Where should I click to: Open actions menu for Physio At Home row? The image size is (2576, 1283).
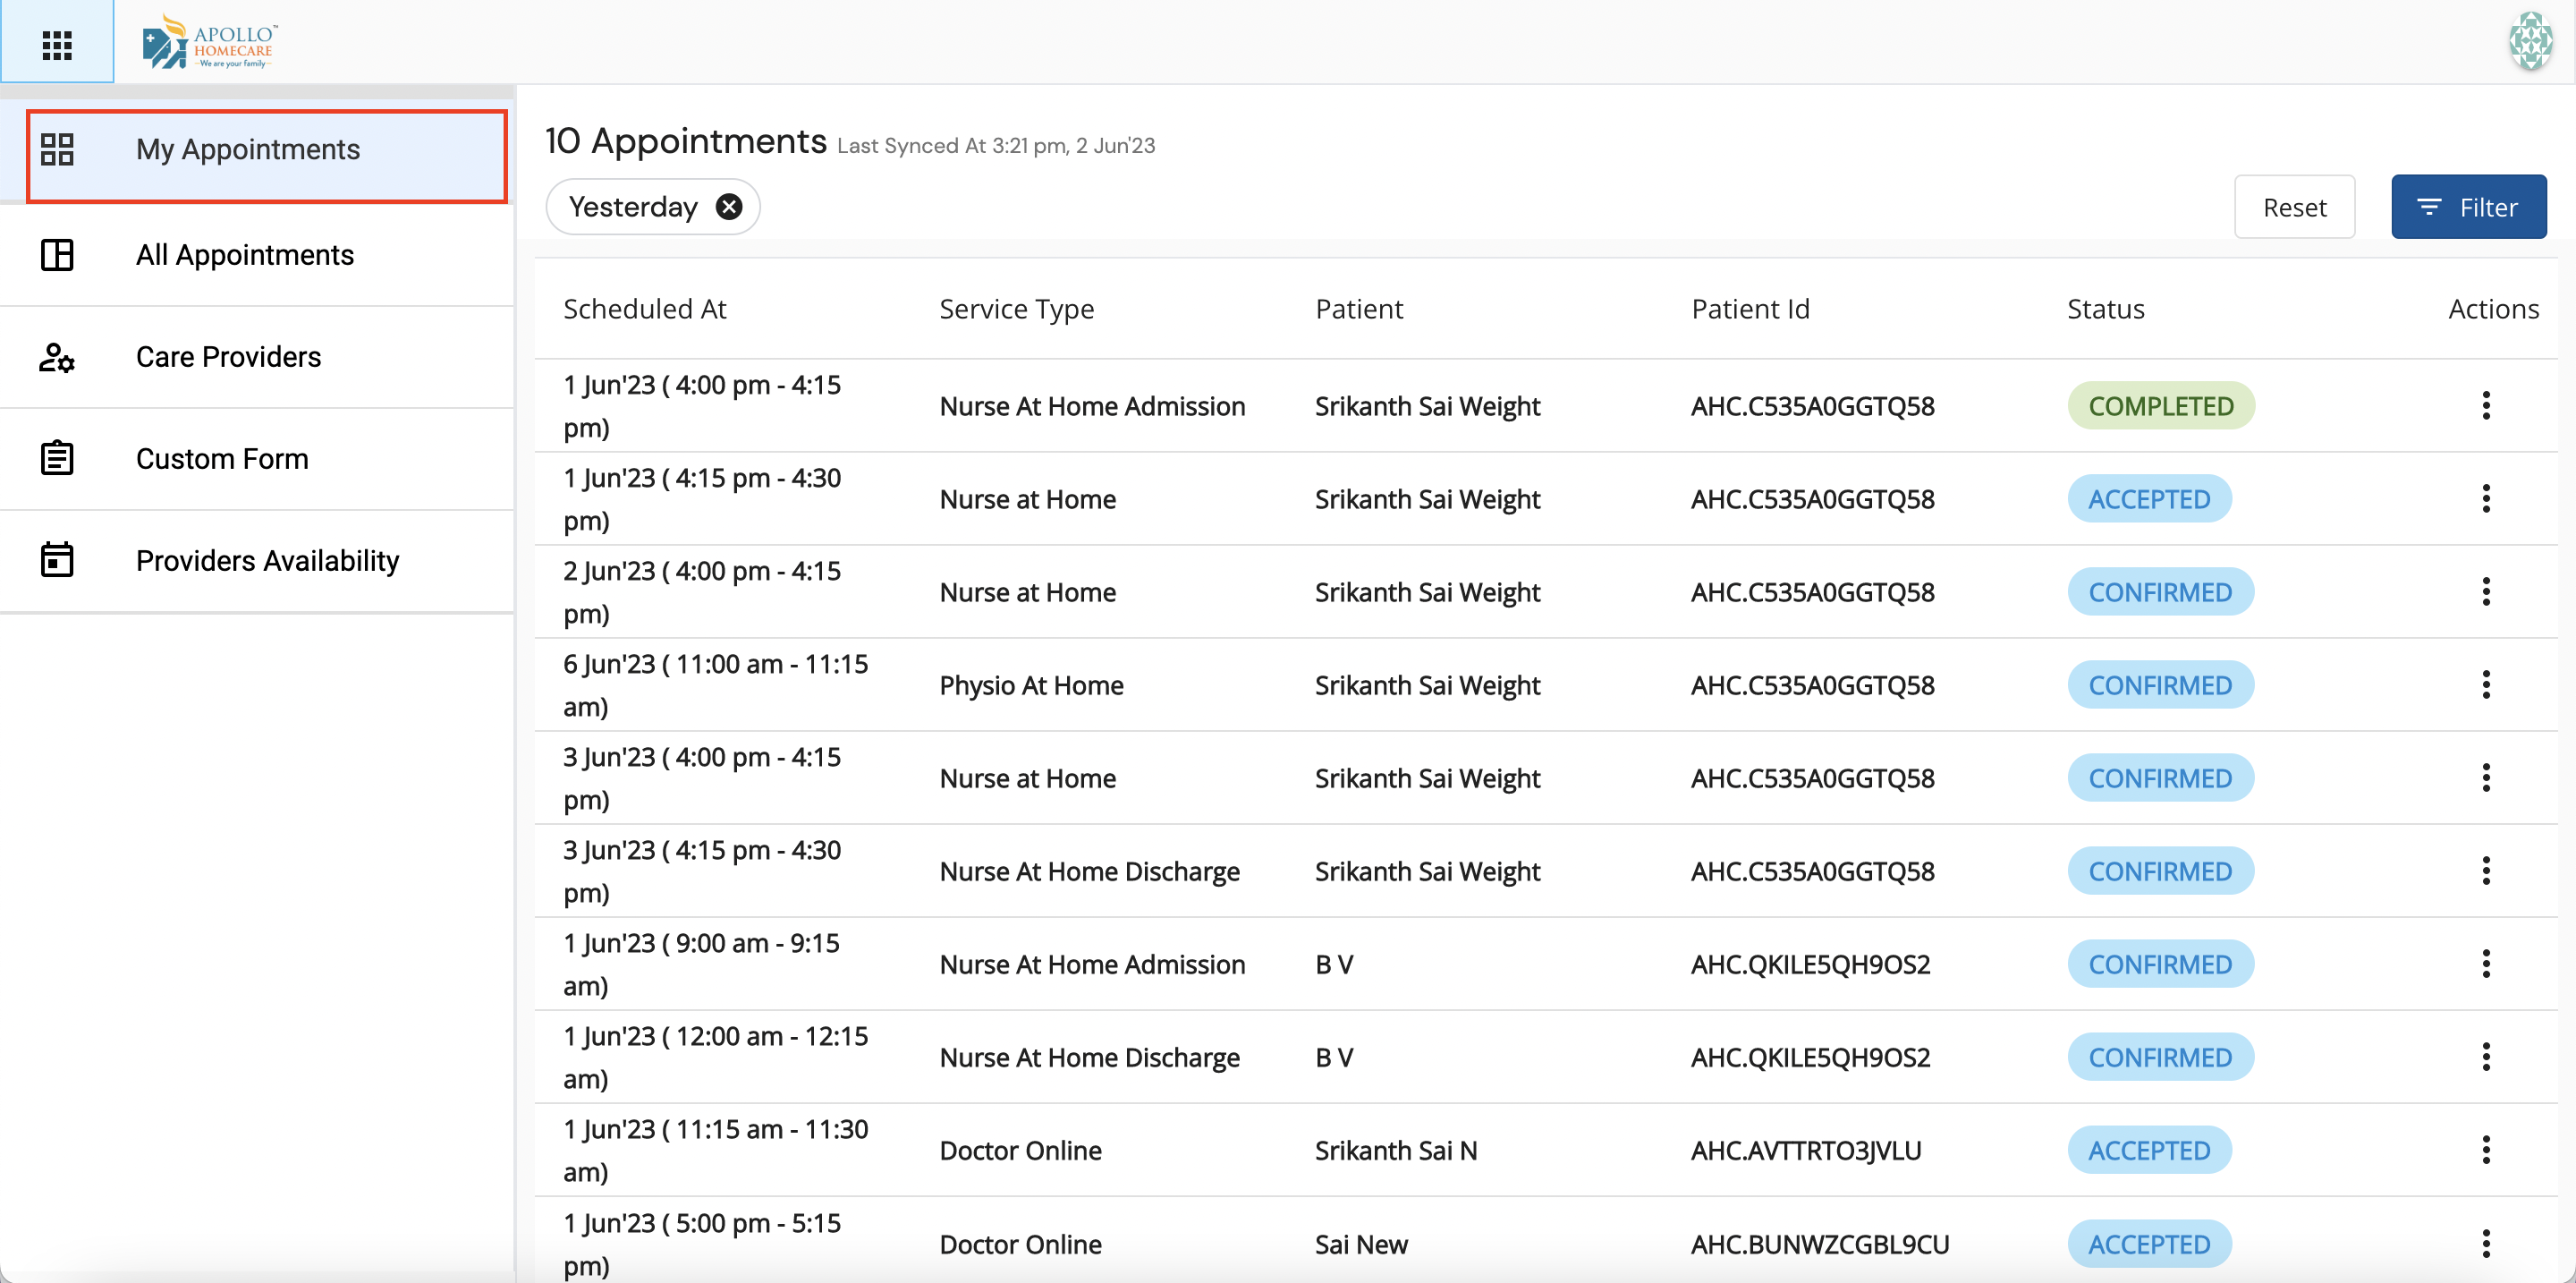[2486, 684]
